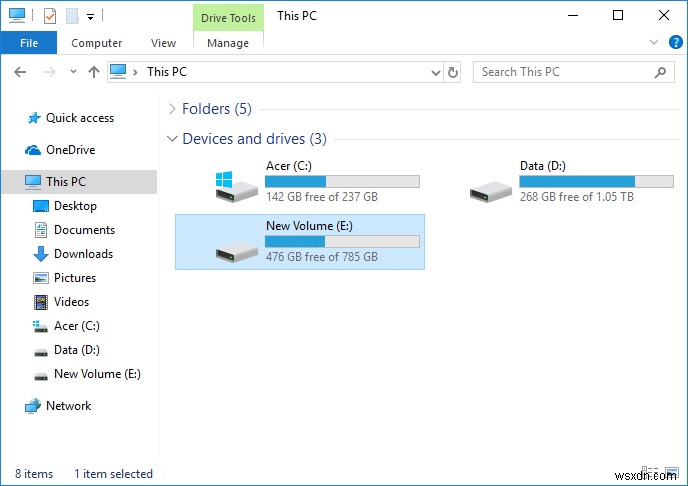Click the 1 item selected status text

coord(113,474)
